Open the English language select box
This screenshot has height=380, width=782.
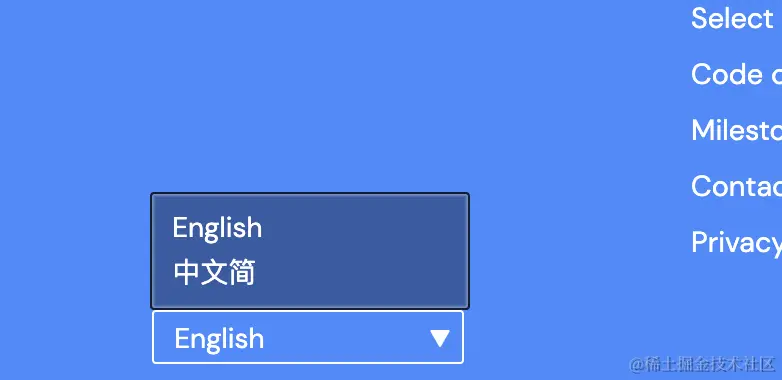click(x=308, y=337)
